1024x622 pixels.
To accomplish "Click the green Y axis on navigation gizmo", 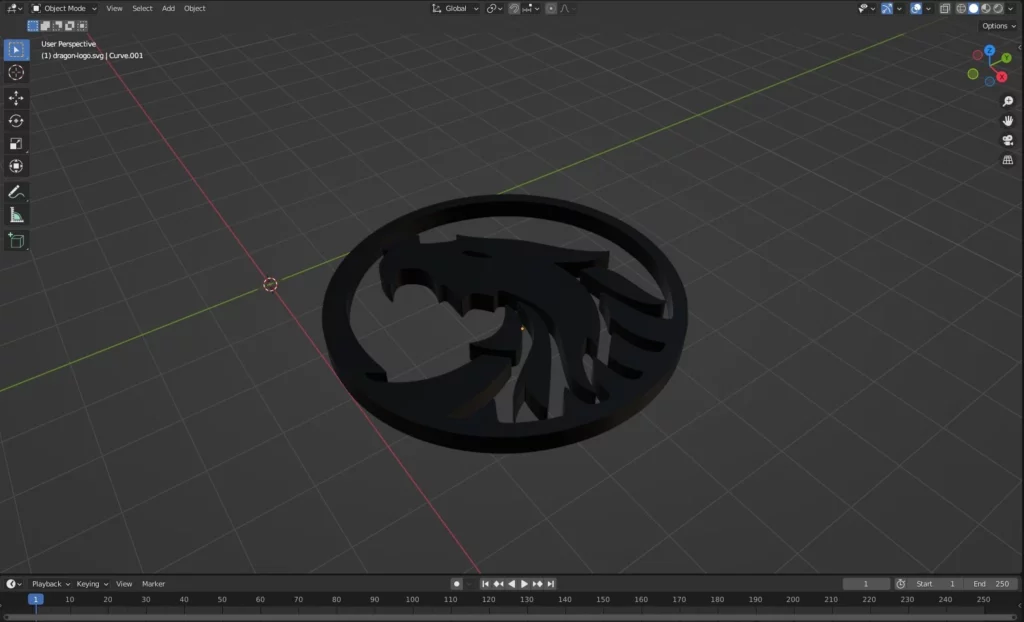I will (x=1006, y=58).
